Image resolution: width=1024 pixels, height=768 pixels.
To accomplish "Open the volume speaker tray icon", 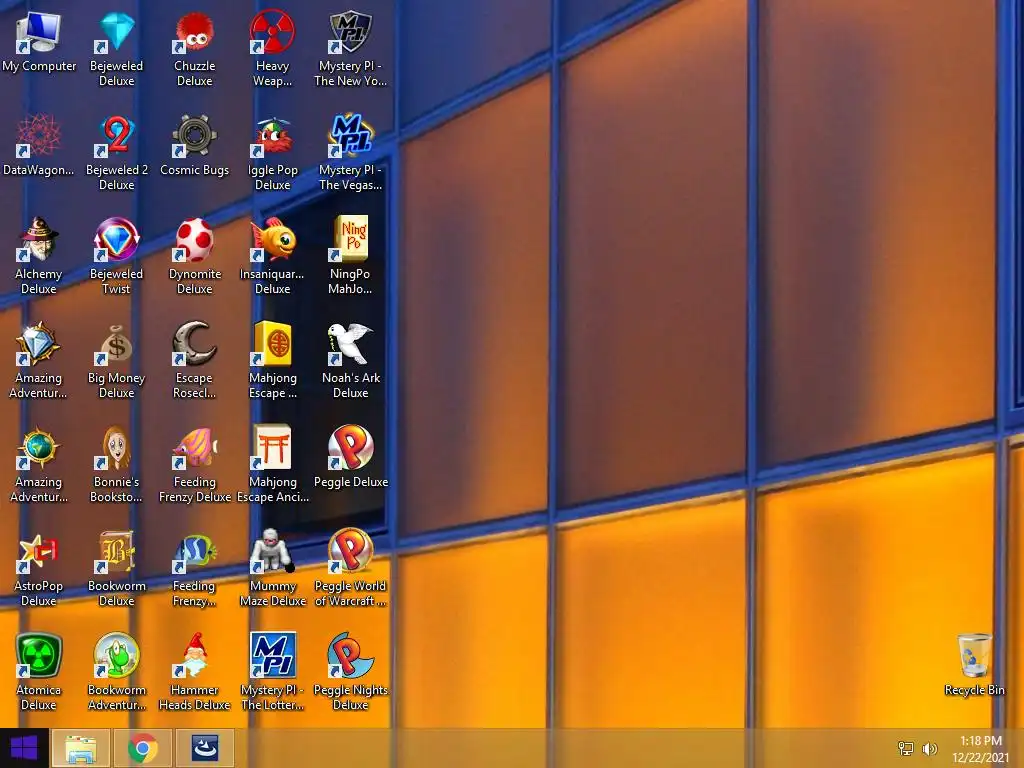I will 929,749.
